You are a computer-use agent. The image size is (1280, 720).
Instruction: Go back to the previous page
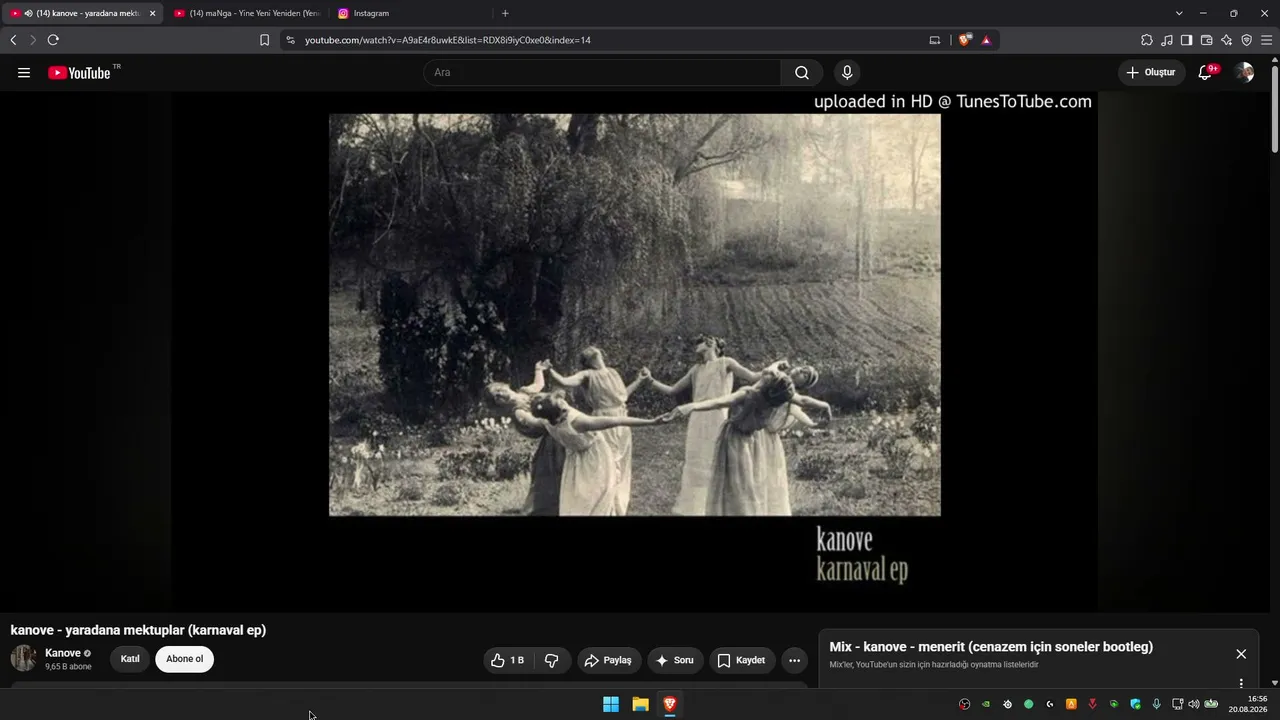tap(13, 40)
